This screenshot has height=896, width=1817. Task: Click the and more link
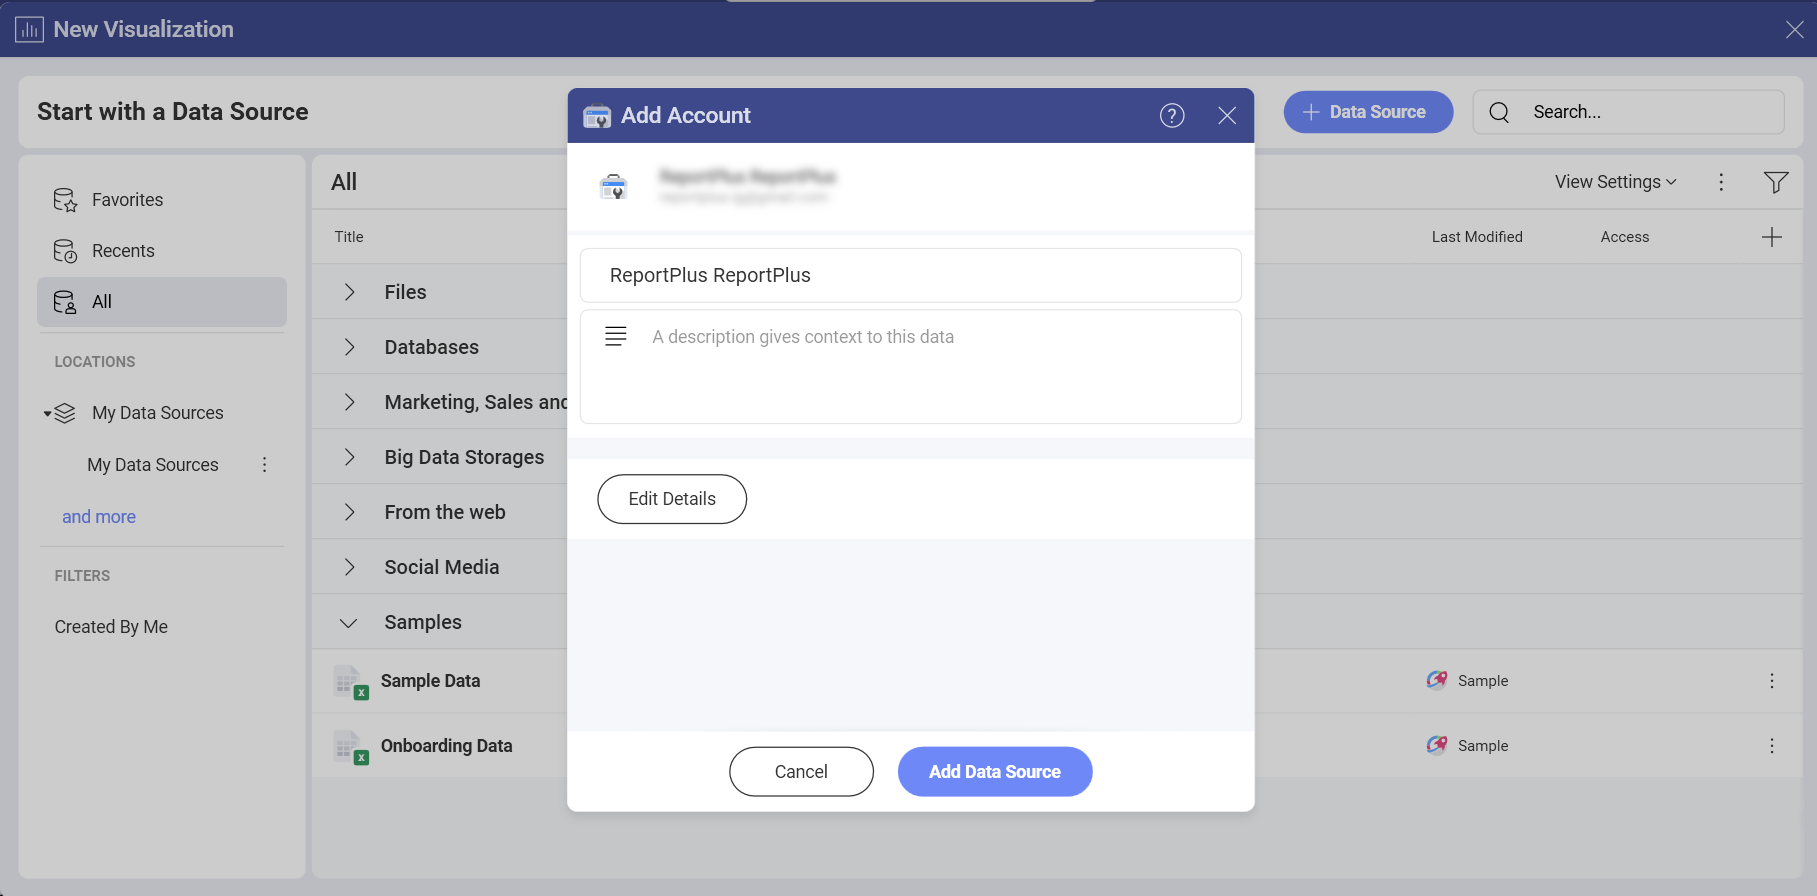[x=99, y=517]
